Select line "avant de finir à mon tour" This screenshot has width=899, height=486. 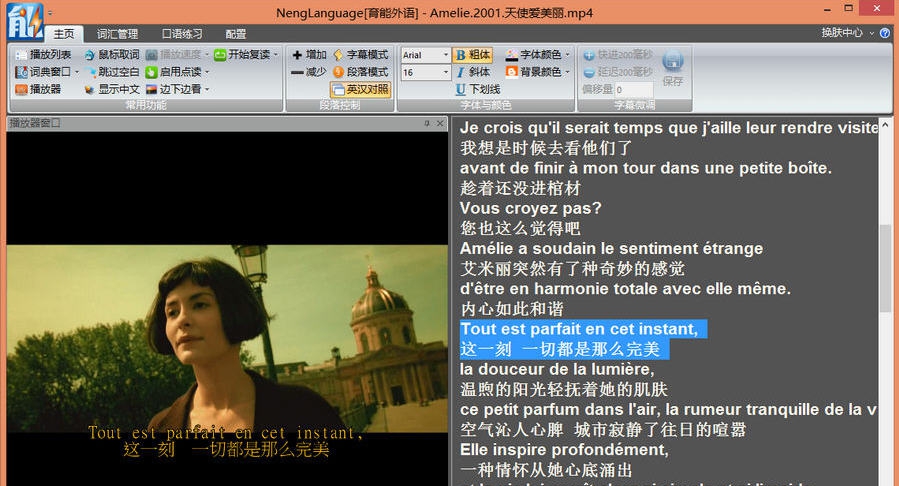click(646, 168)
